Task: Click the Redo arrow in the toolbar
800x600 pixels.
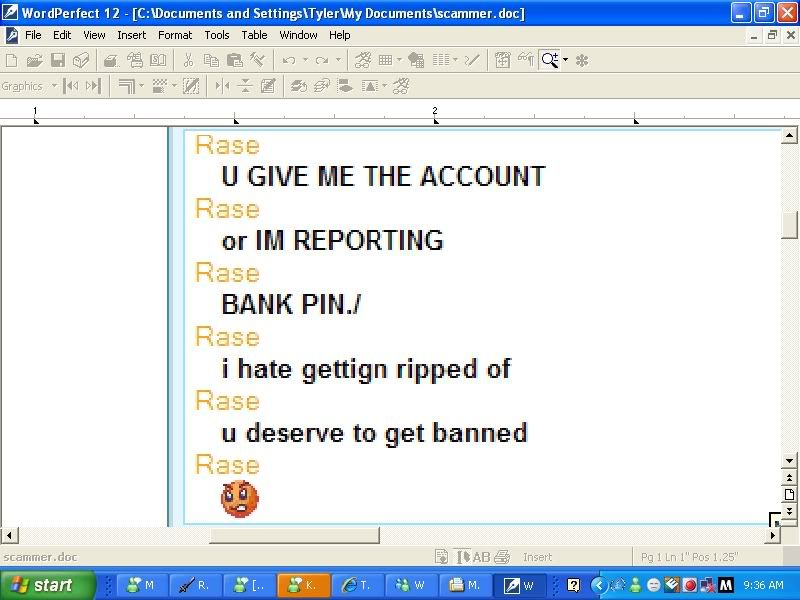Action: (321, 61)
